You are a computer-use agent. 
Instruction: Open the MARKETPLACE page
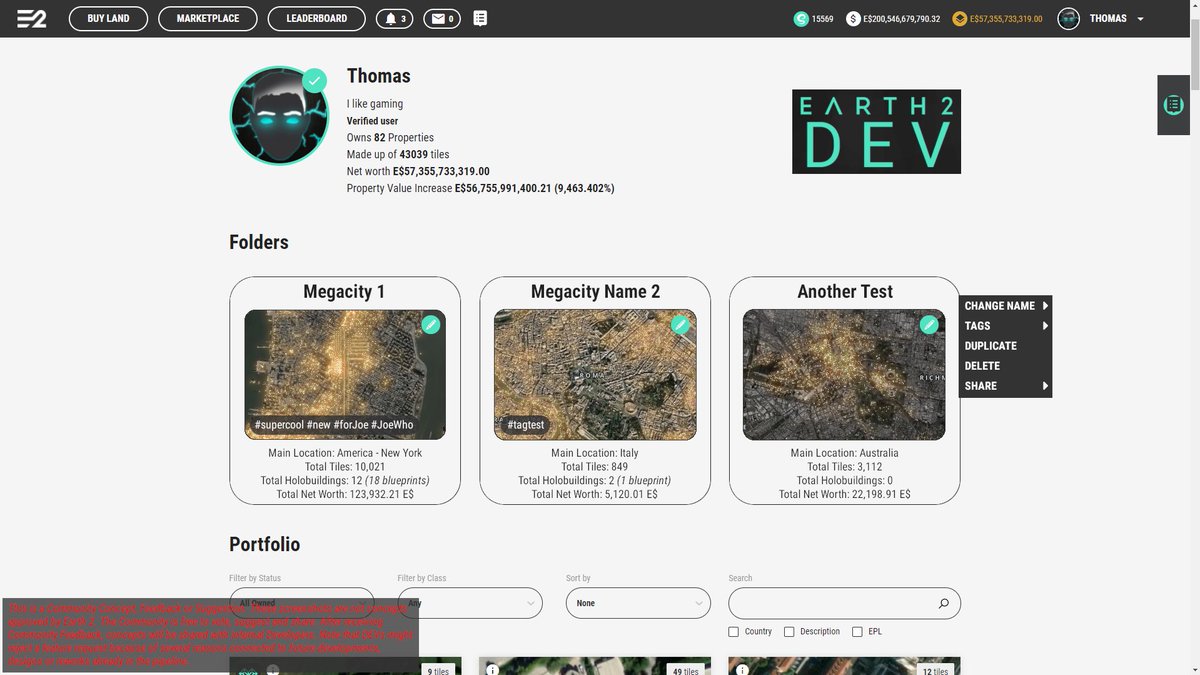pos(208,19)
